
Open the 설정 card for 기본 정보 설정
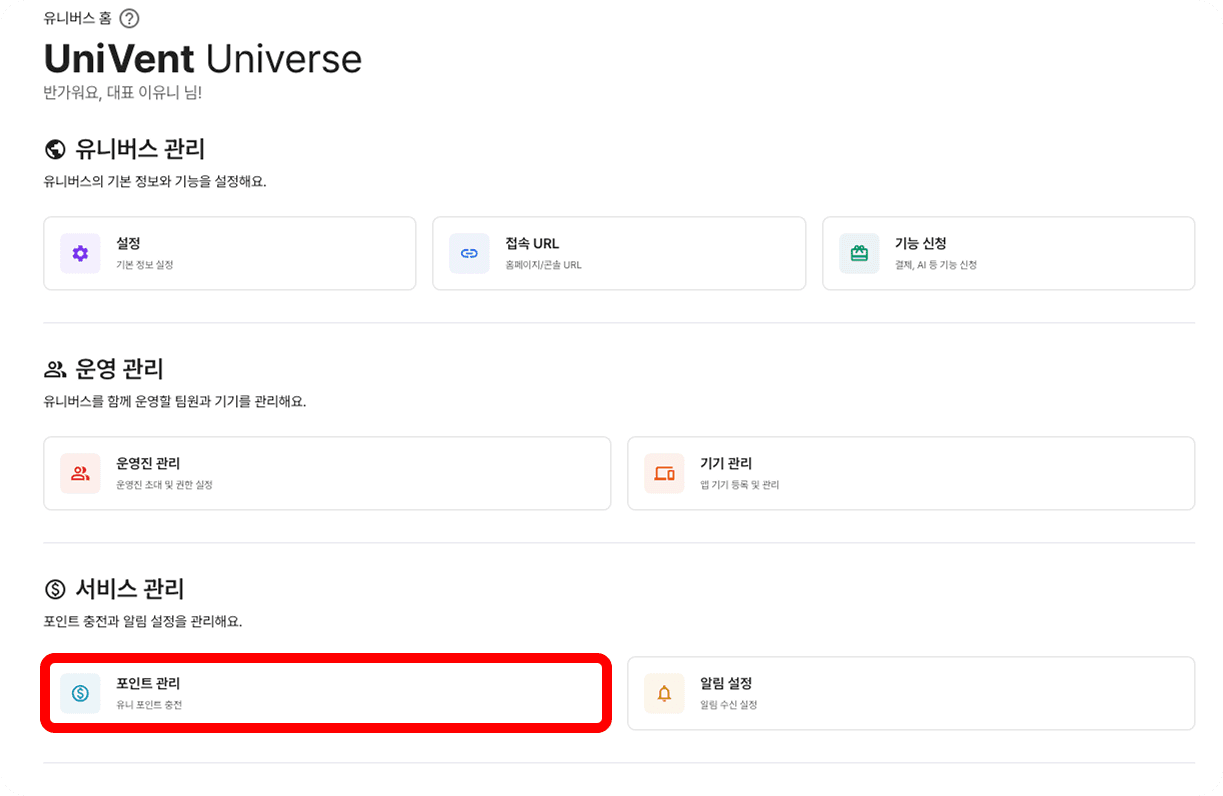[x=229, y=253]
